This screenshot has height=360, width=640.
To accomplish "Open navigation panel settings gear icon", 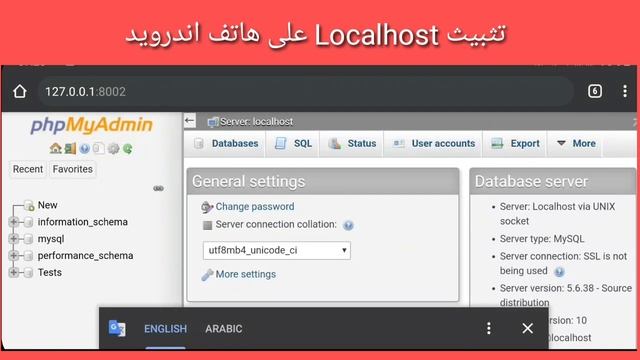I will point(113,149).
